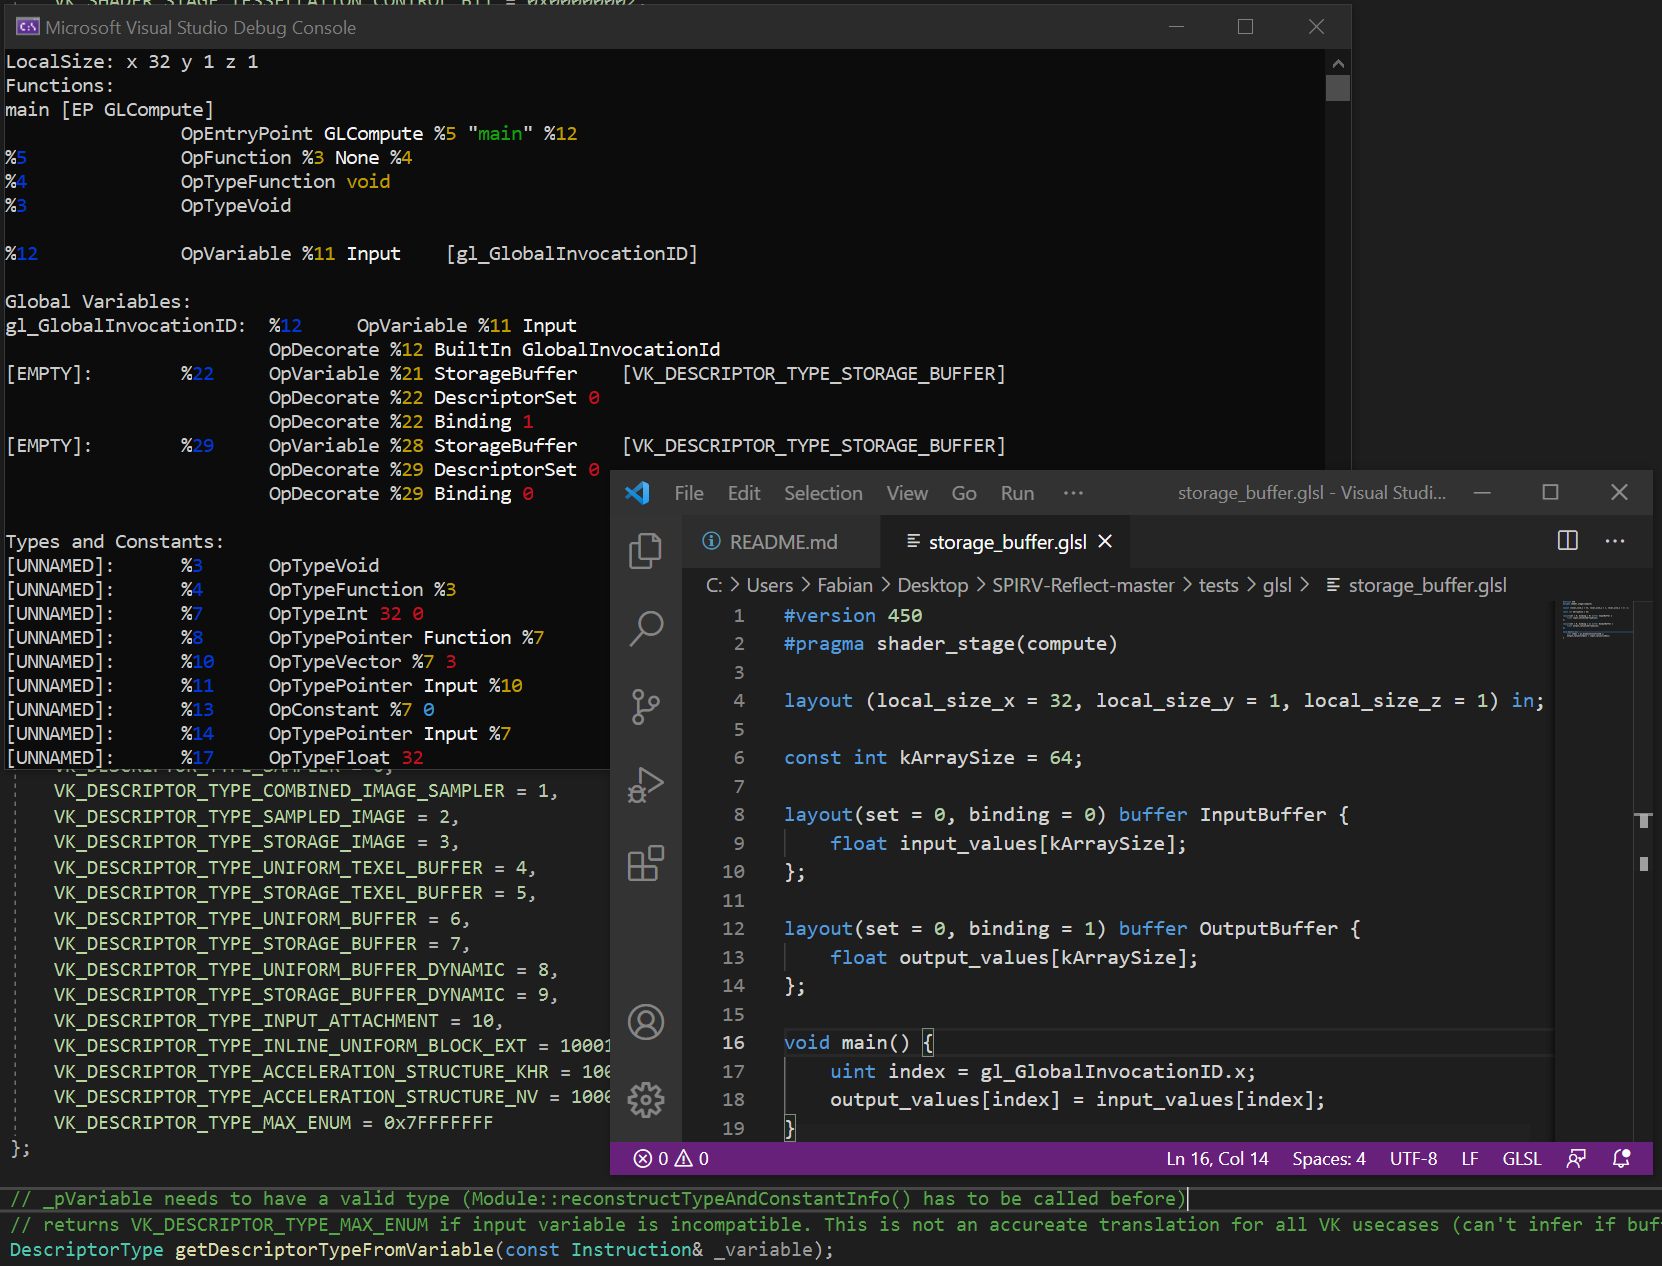The height and width of the screenshot is (1266, 1662).
Task: Open the Go menu
Action: (x=964, y=493)
